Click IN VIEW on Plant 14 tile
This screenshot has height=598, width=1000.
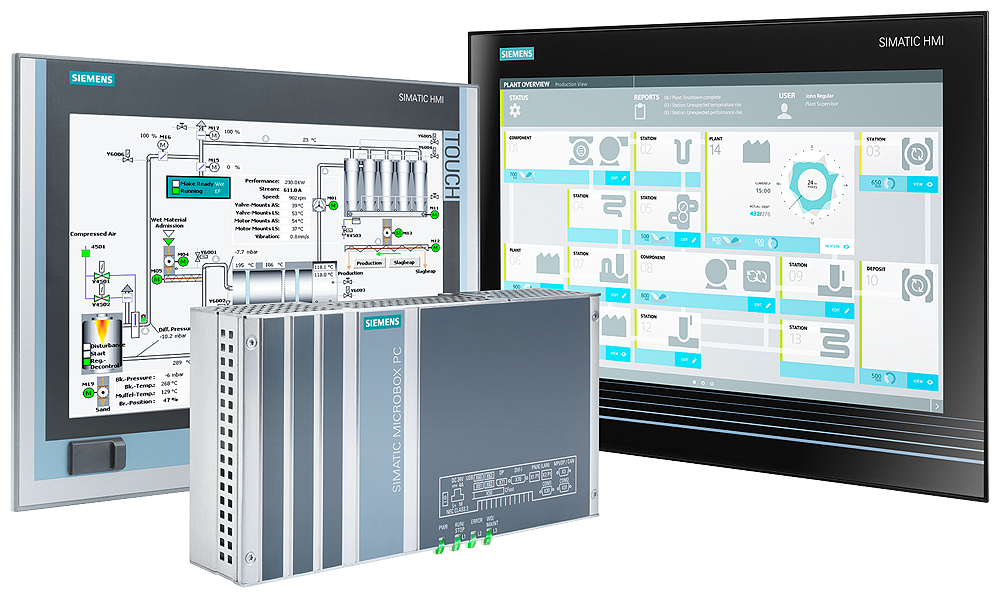click(x=837, y=246)
